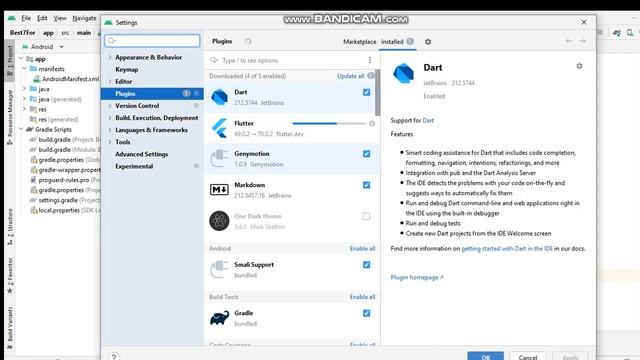Open the View menu
640x360 pixels.
[x=60, y=18]
